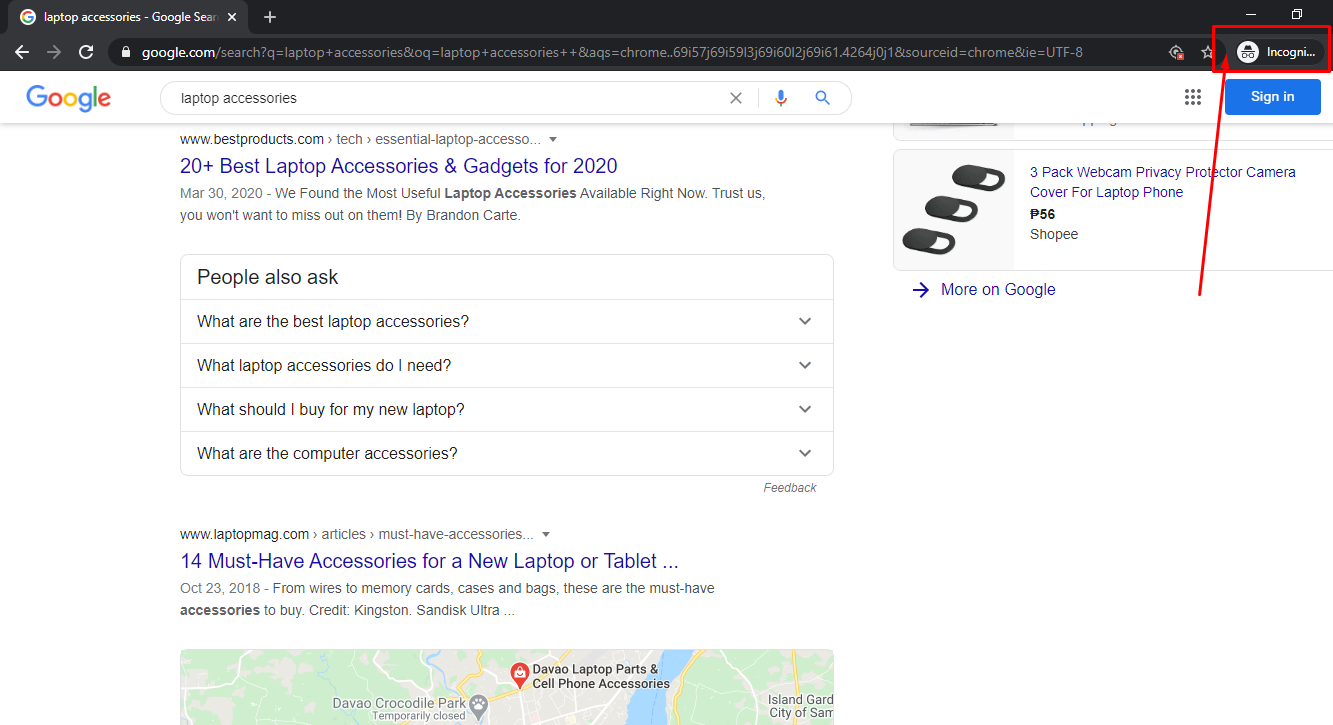
Task: Open the Incognito profile indicator
Action: point(1278,52)
